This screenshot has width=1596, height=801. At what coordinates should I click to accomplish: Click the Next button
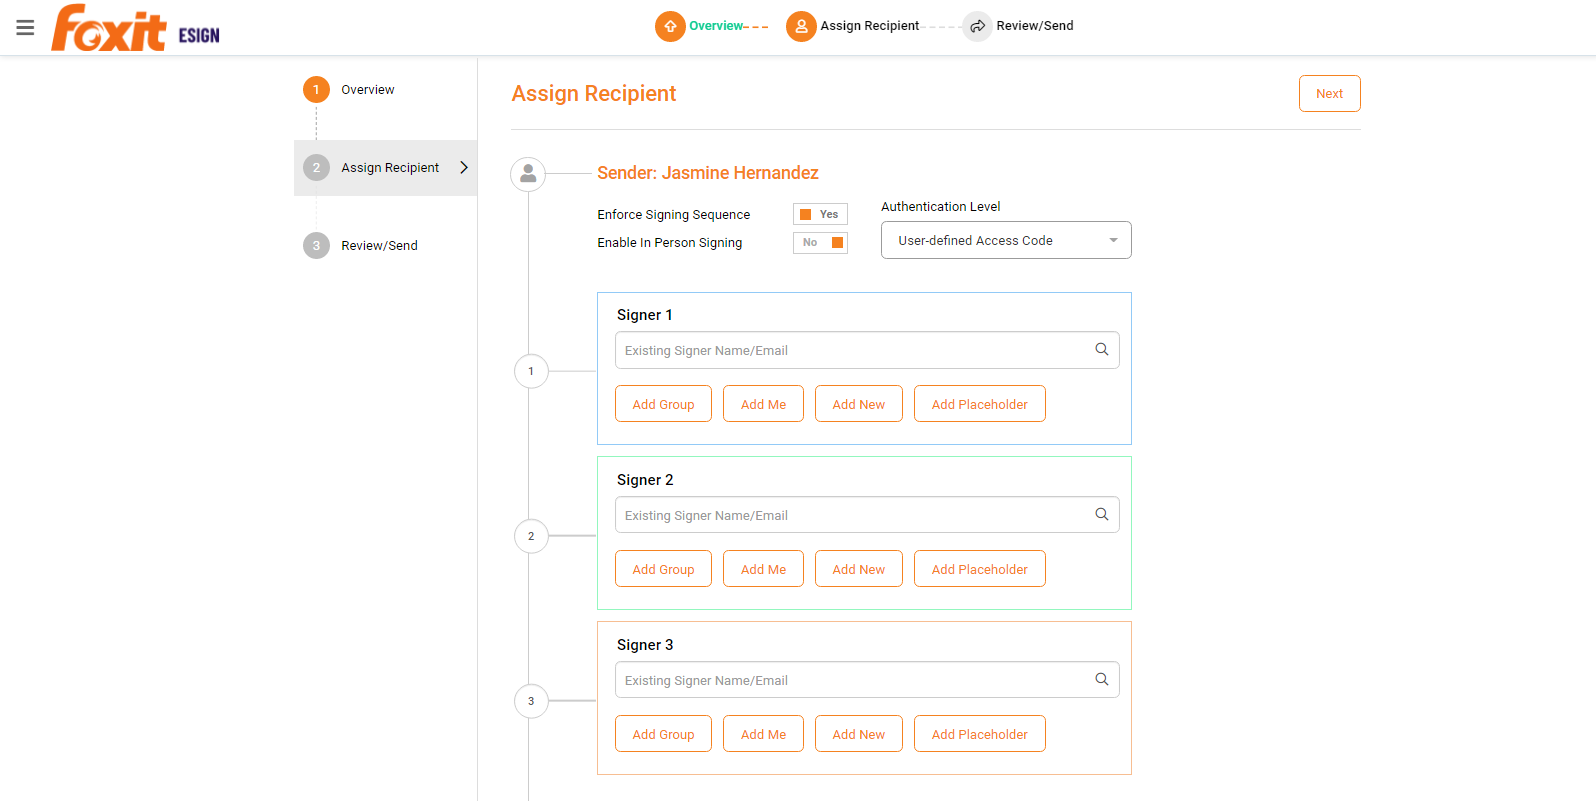click(1329, 94)
